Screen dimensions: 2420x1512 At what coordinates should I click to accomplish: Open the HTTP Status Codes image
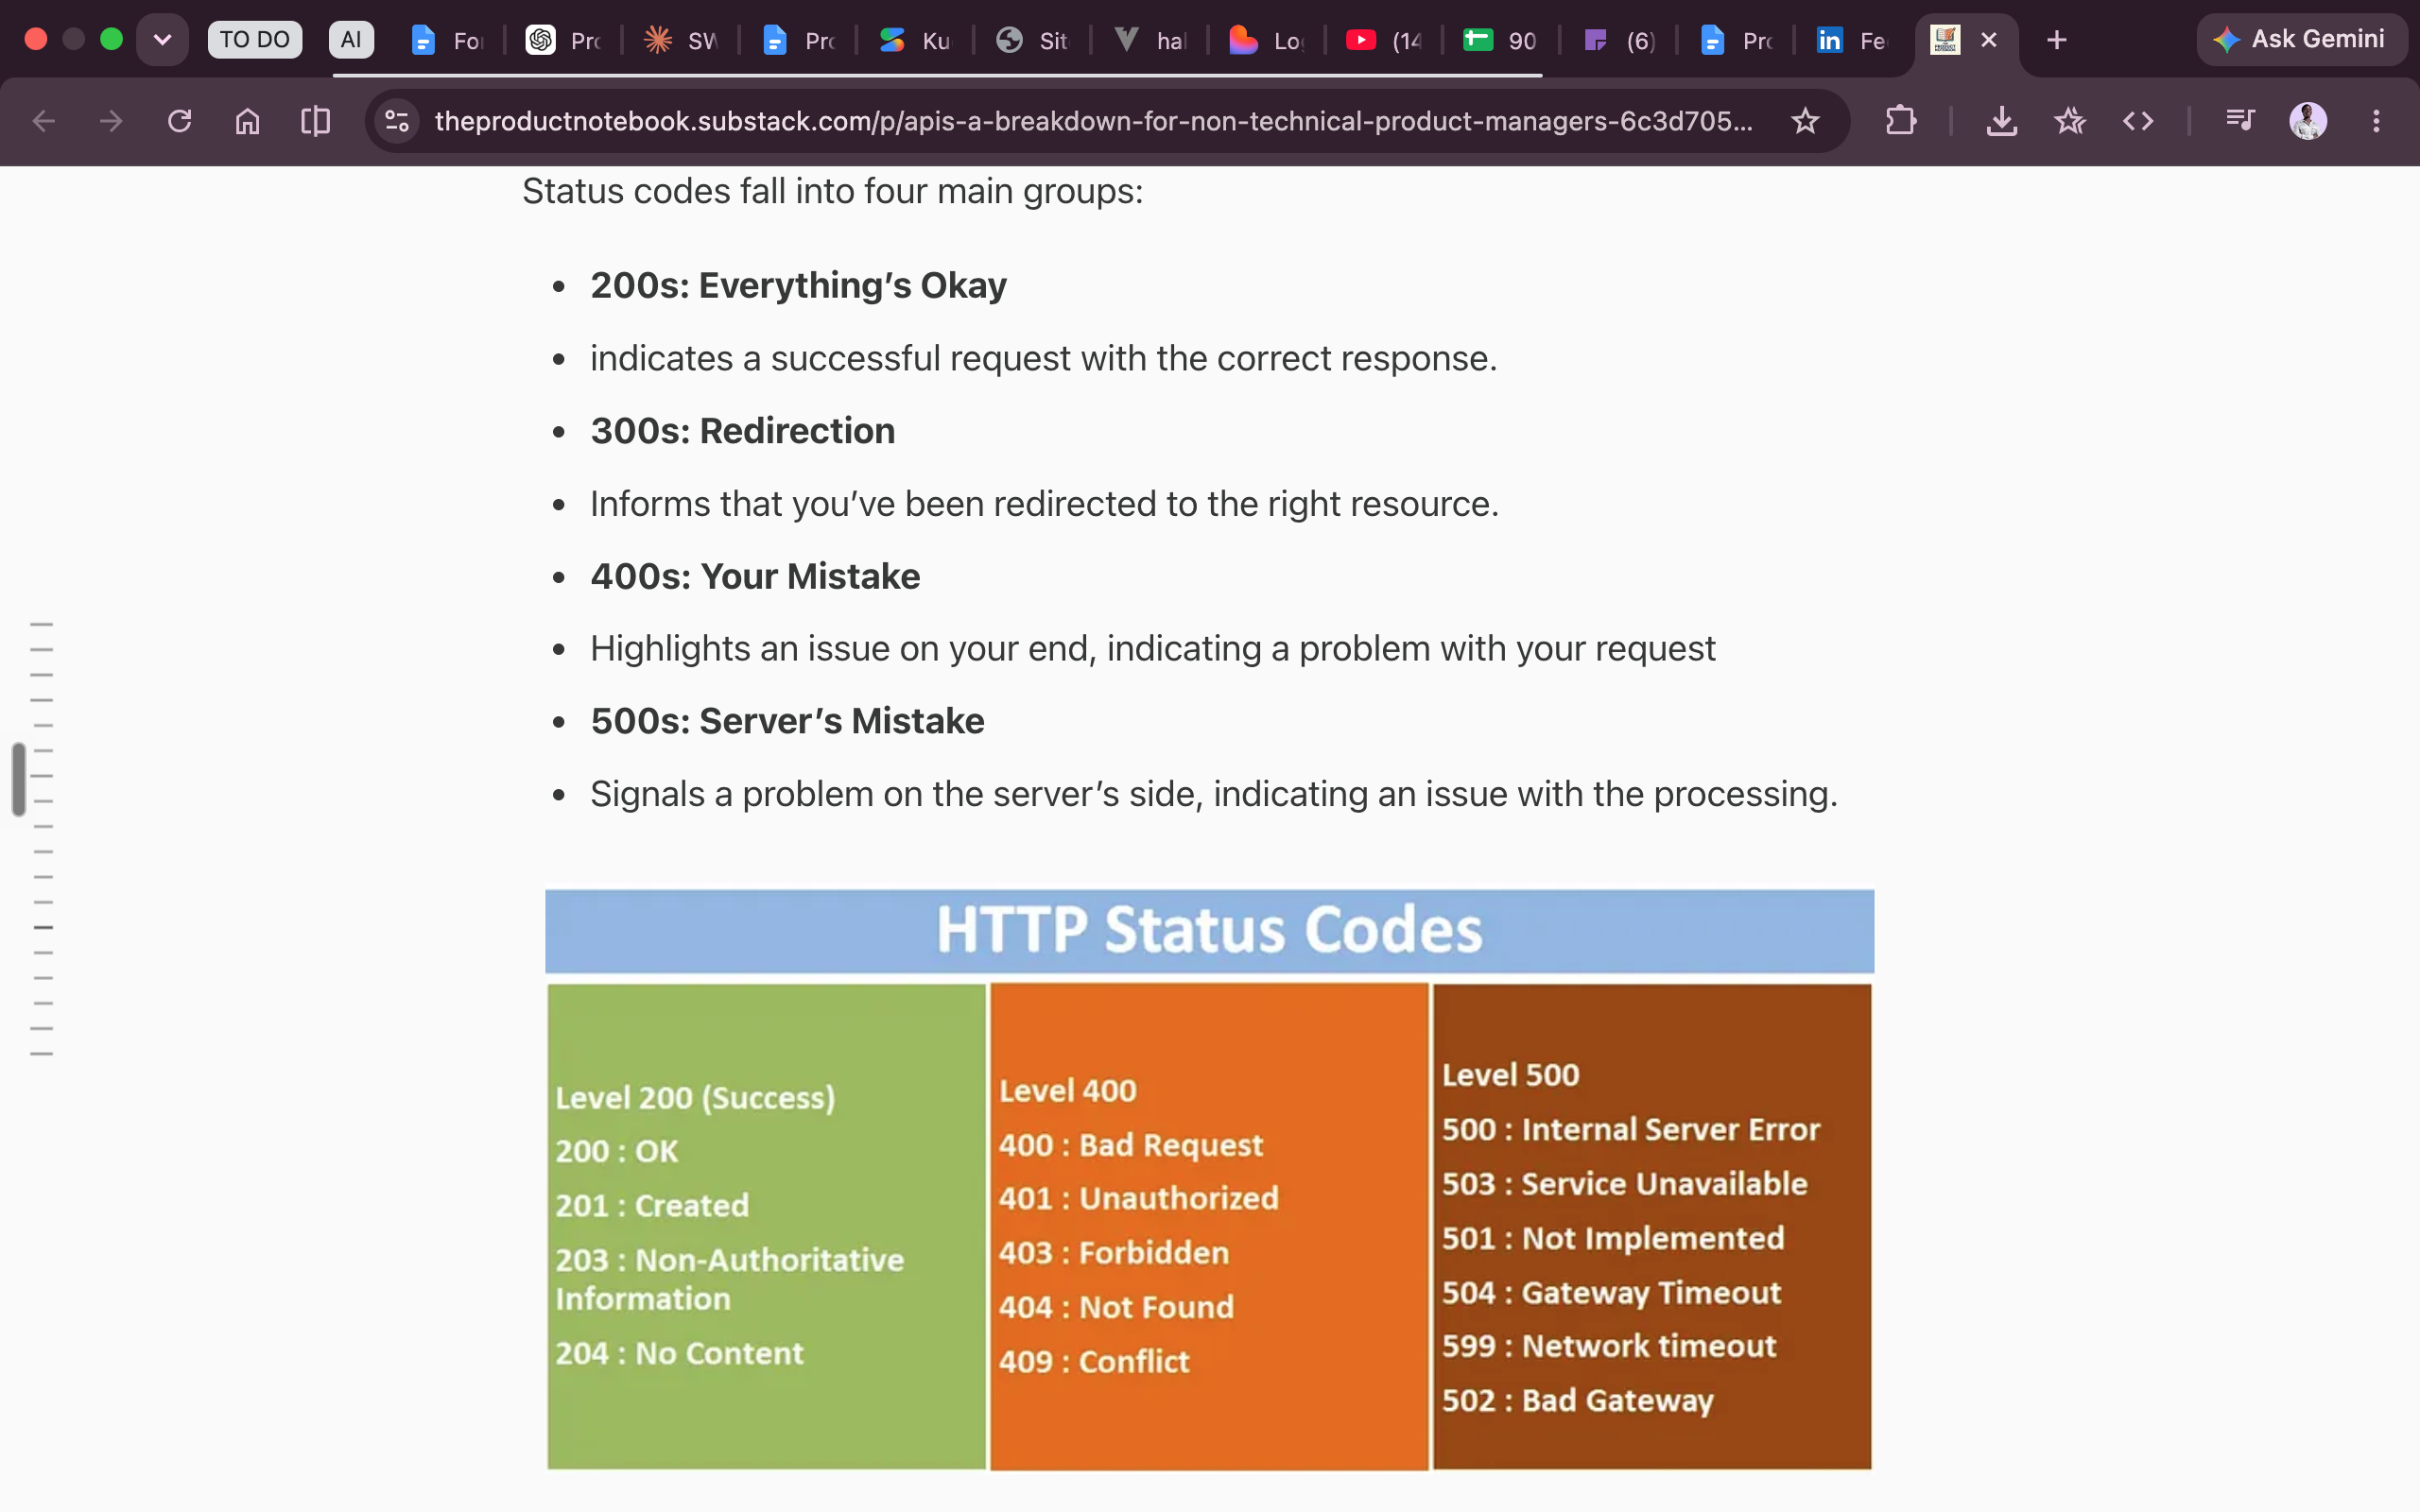pyautogui.click(x=1209, y=1180)
